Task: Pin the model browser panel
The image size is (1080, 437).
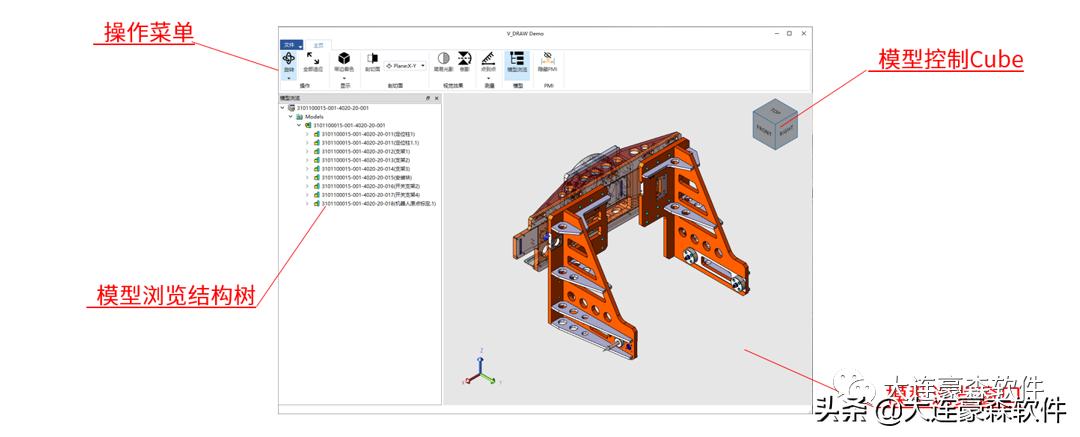Action: pos(427,98)
